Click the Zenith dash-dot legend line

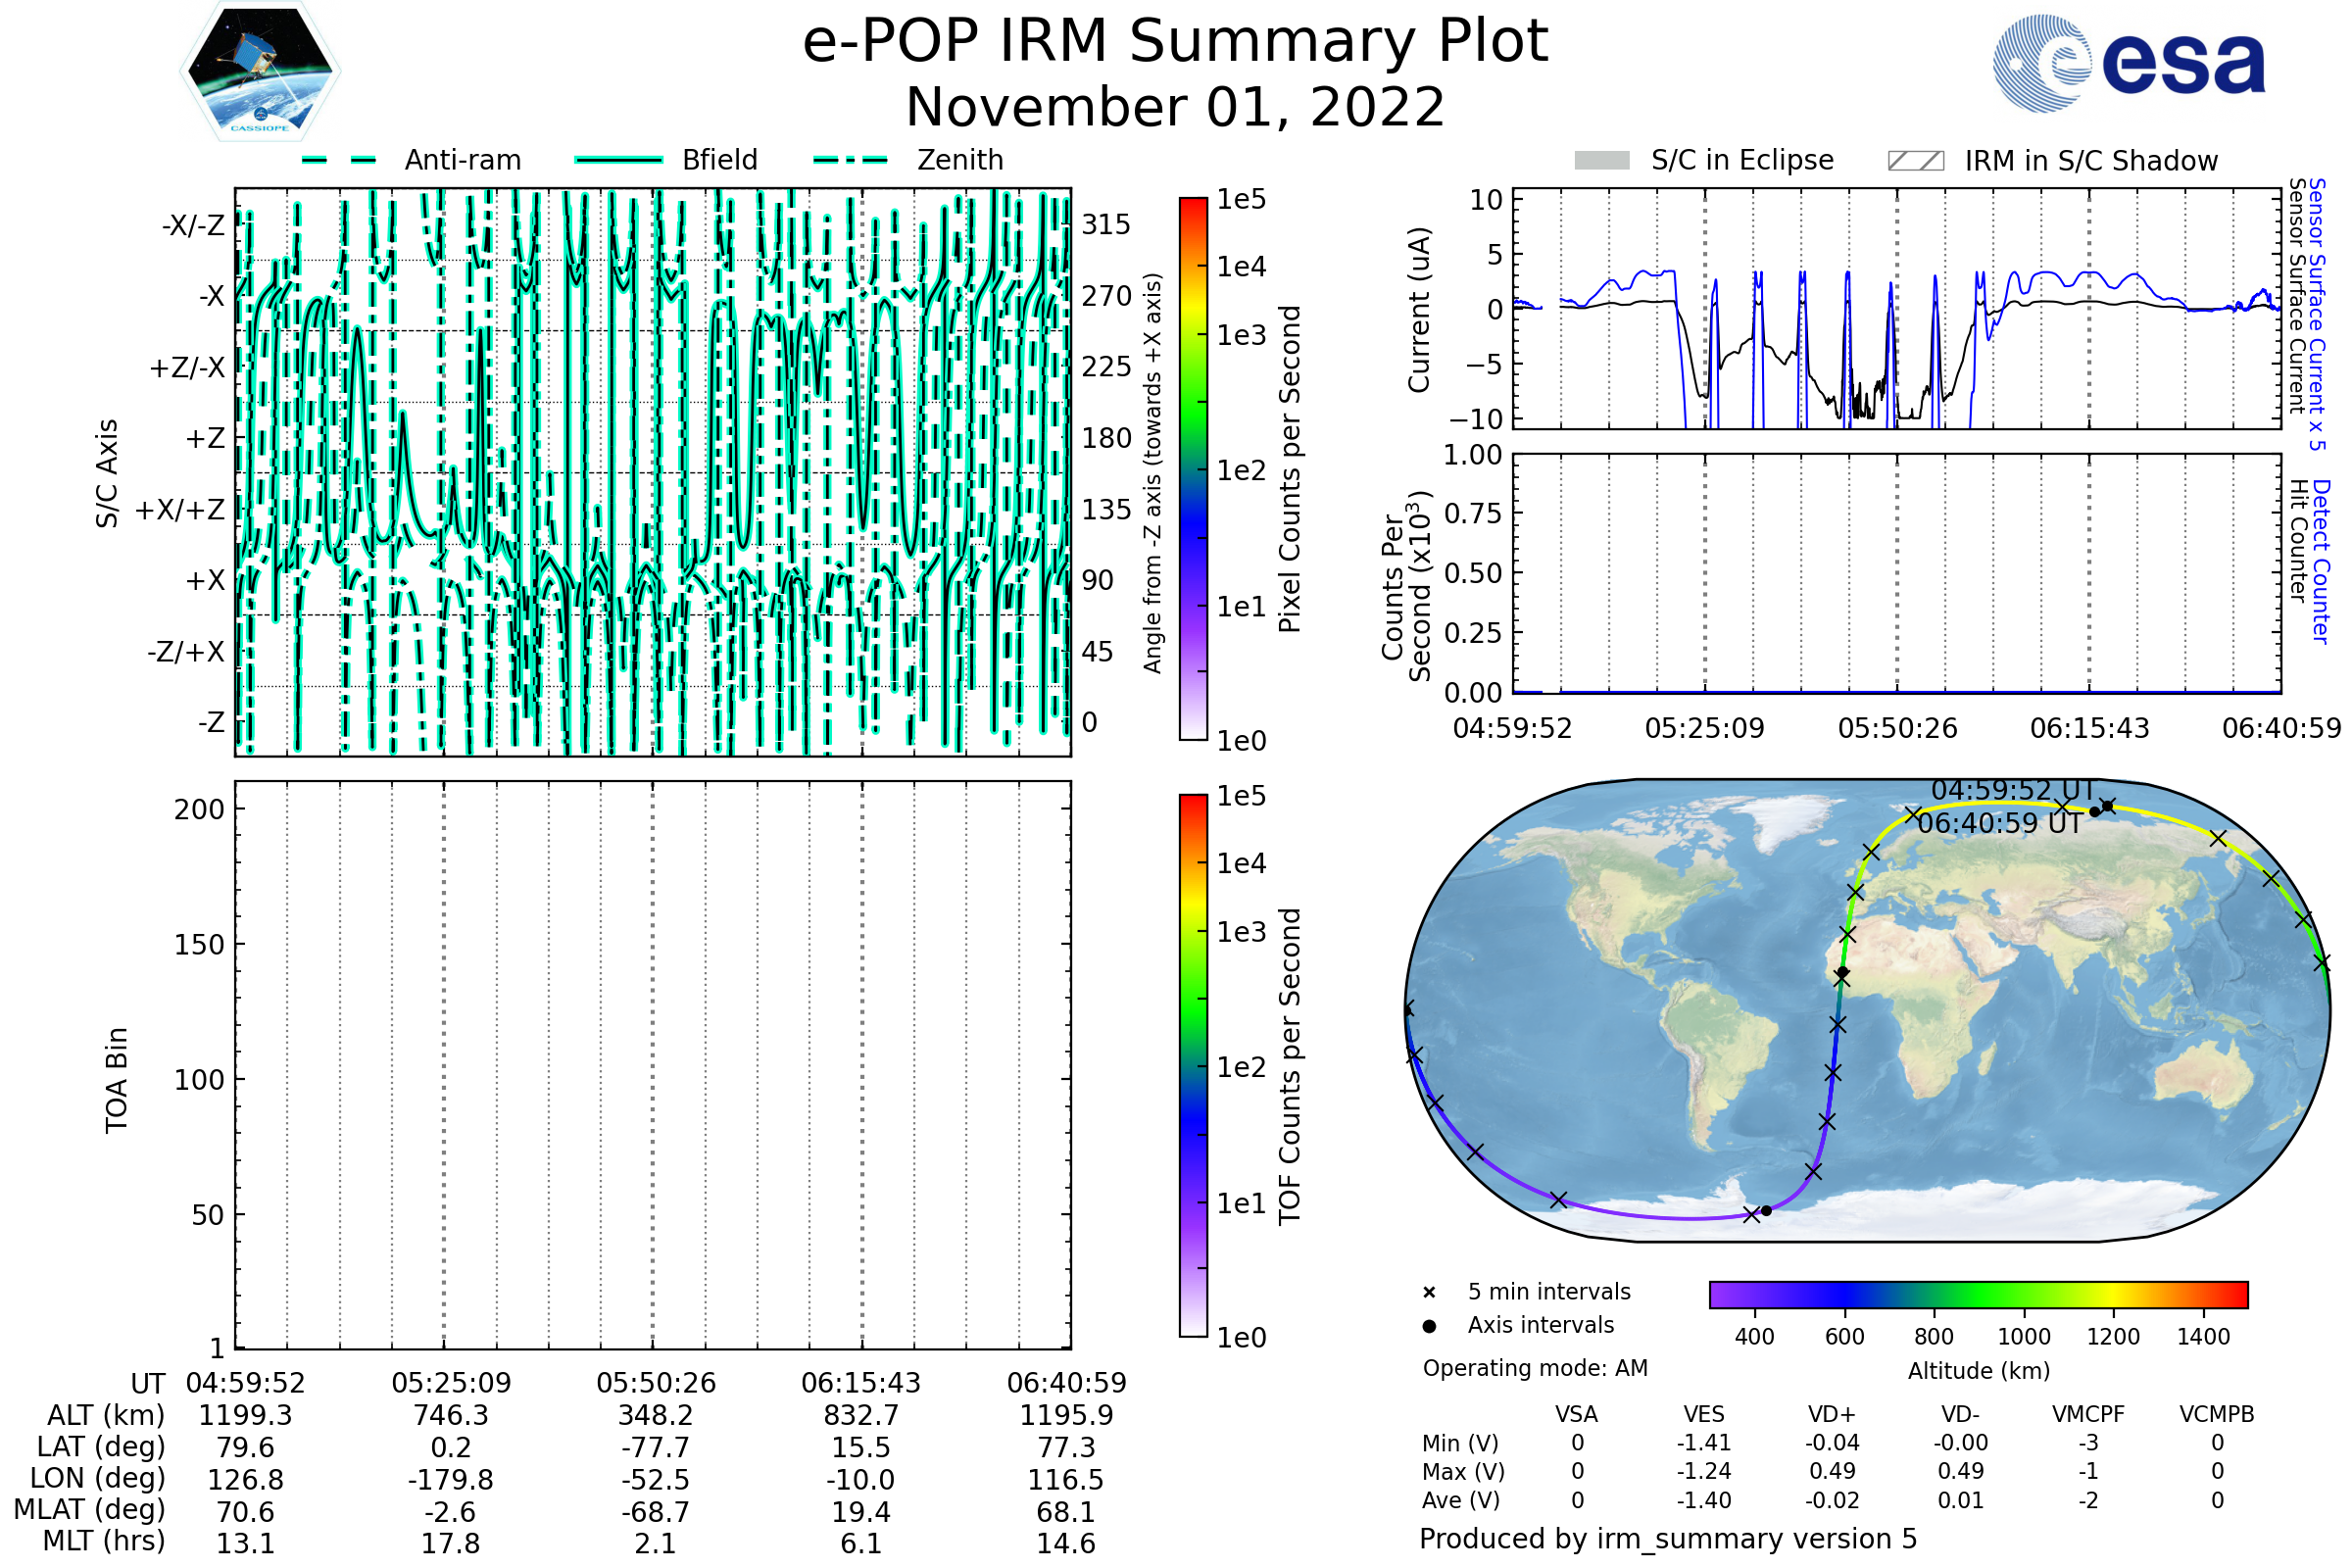pyautogui.click(x=851, y=160)
